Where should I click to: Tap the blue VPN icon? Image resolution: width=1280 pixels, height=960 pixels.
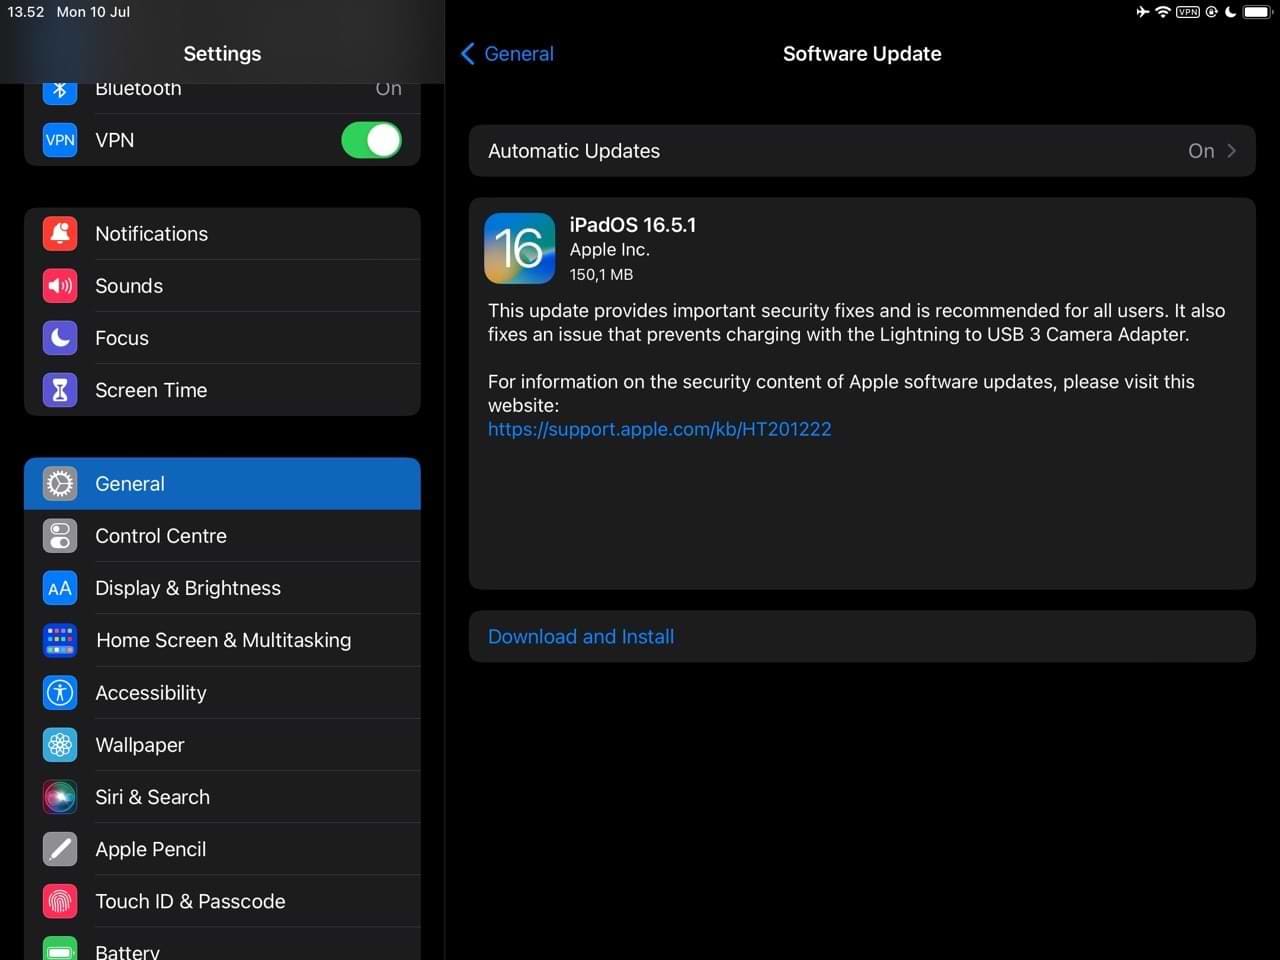[60, 140]
